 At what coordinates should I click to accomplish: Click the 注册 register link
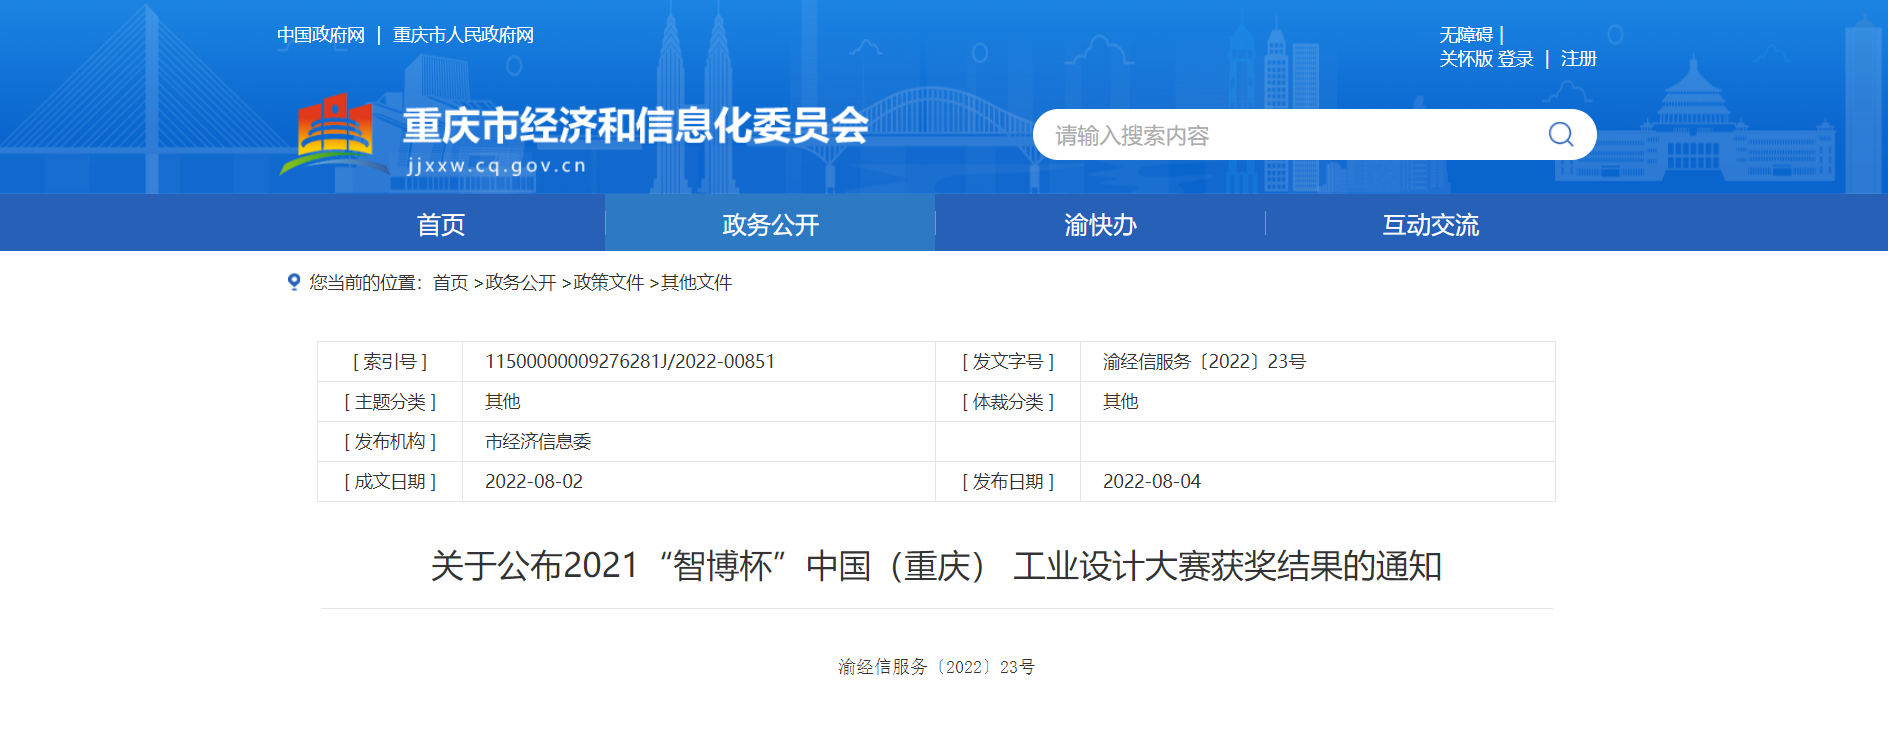1578,59
